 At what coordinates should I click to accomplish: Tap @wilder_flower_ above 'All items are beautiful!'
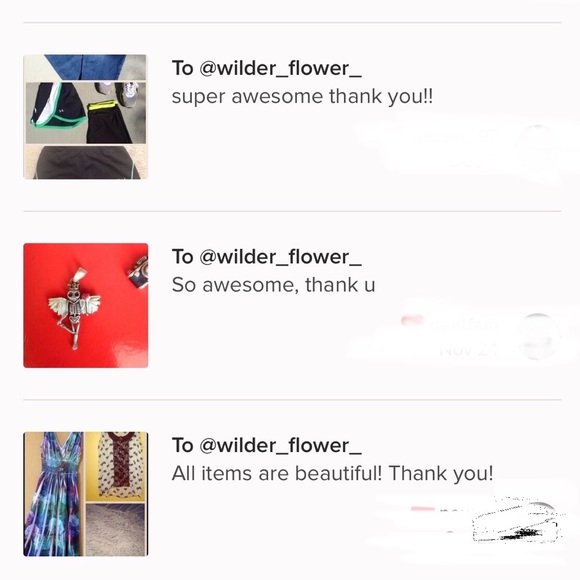(280, 446)
